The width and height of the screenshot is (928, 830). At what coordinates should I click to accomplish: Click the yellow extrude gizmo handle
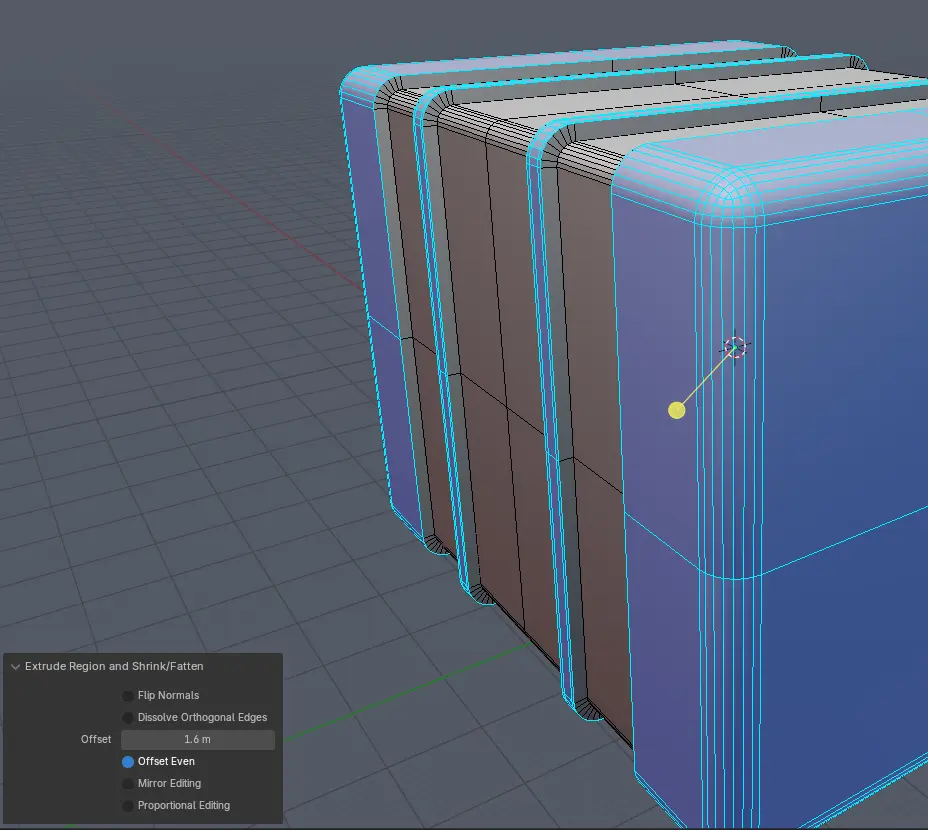677,410
